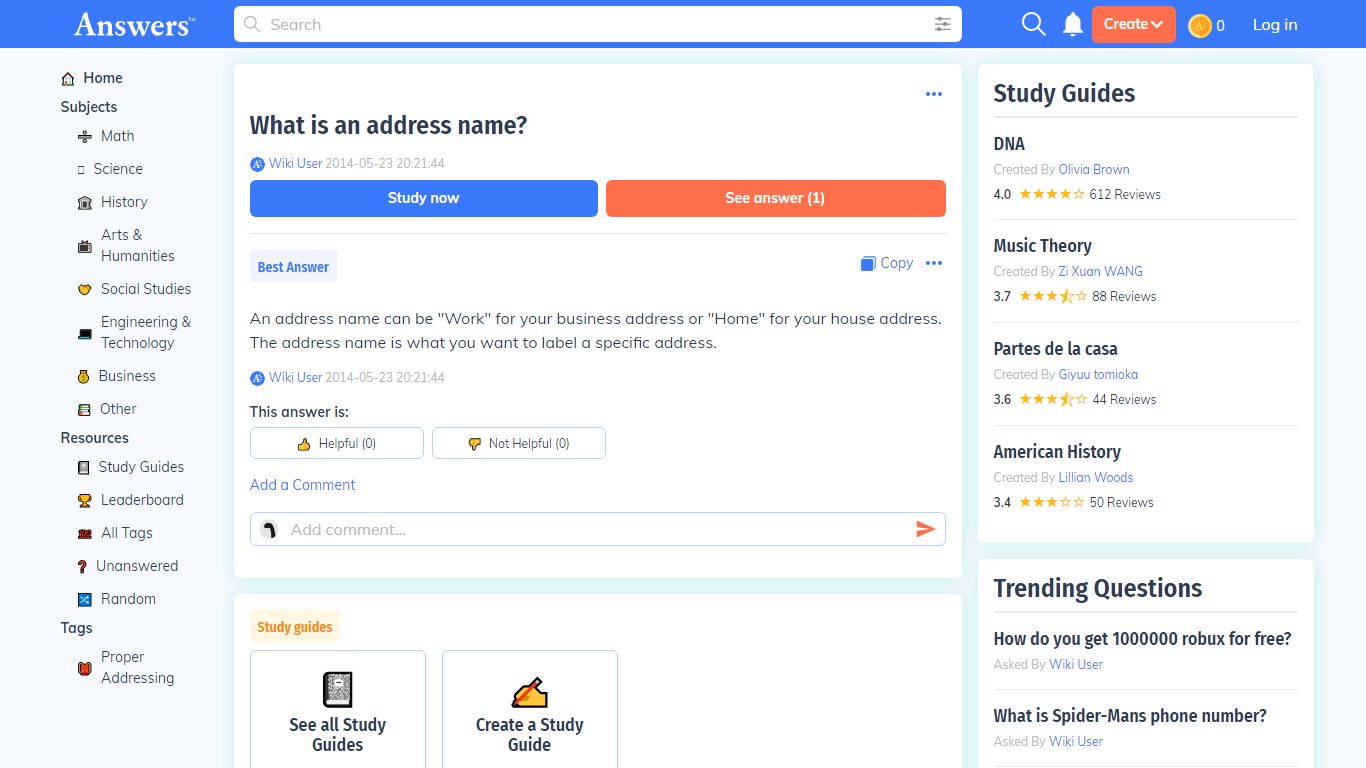Open notifications bell
Image resolution: width=1366 pixels, height=768 pixels.
coord(1073,24)
